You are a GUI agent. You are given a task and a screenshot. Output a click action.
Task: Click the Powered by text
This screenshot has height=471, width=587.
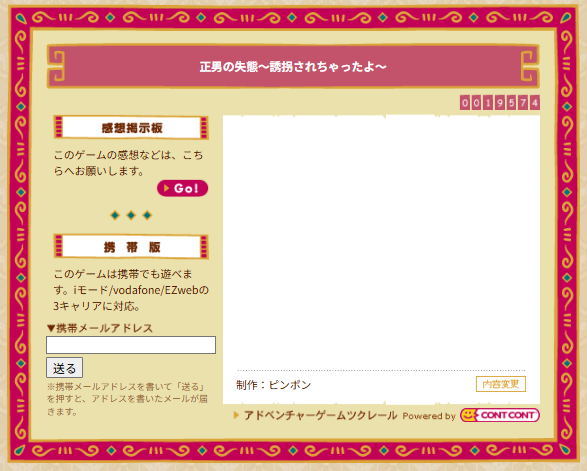tap(429, 416)
